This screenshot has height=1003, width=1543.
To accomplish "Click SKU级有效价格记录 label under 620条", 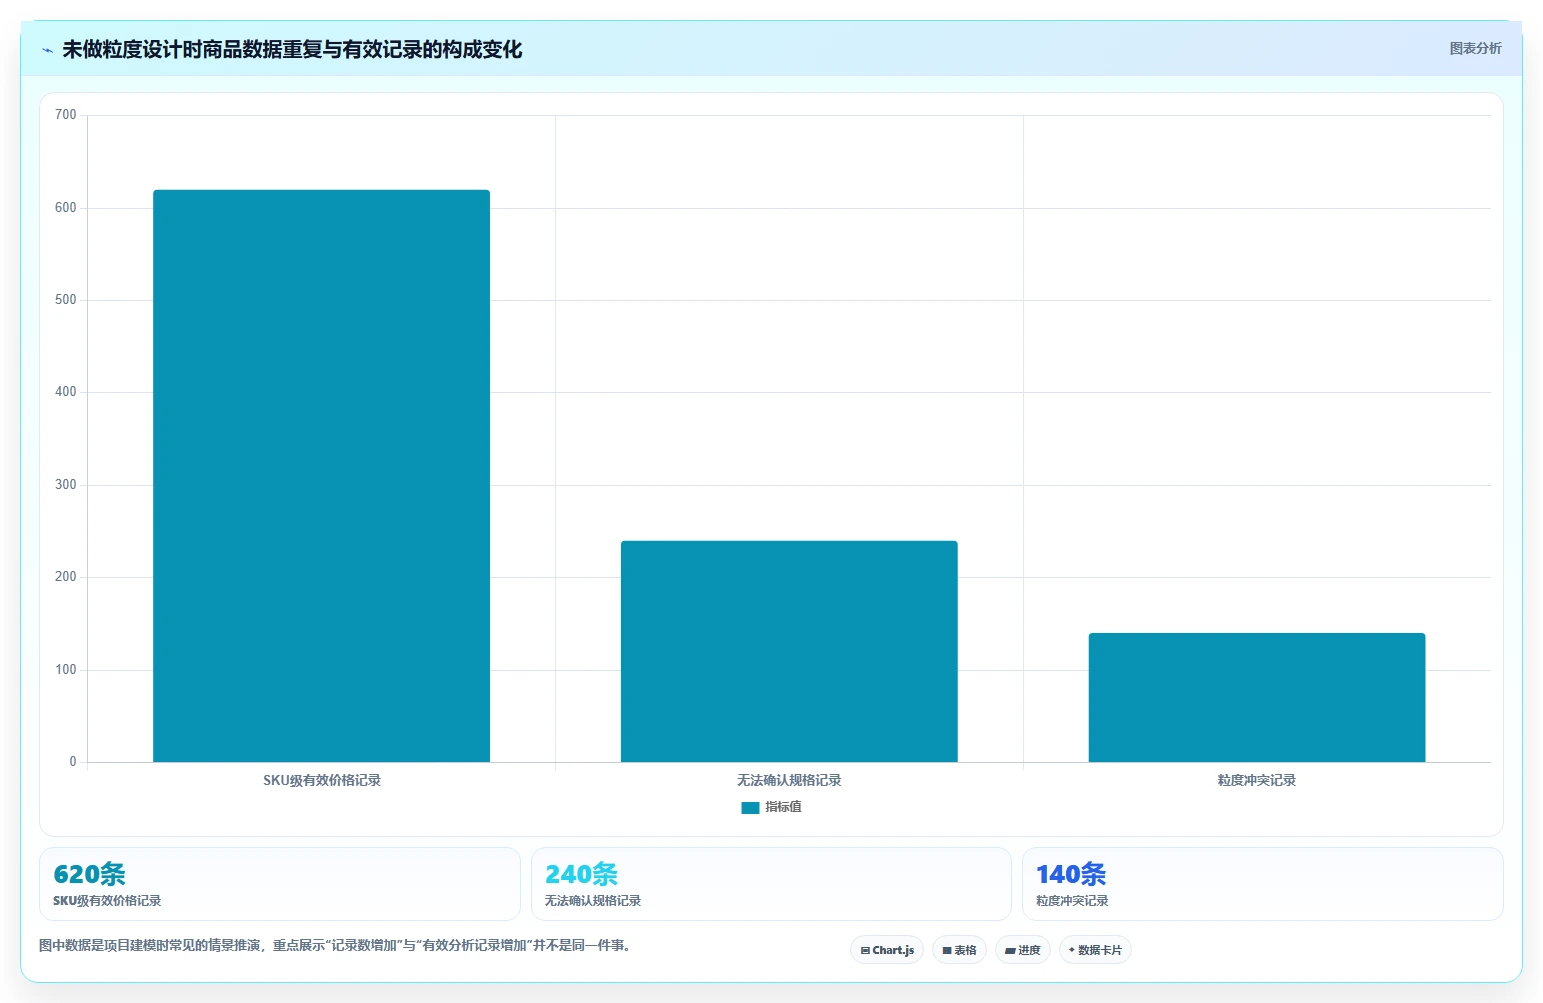I will coord(107,901).
